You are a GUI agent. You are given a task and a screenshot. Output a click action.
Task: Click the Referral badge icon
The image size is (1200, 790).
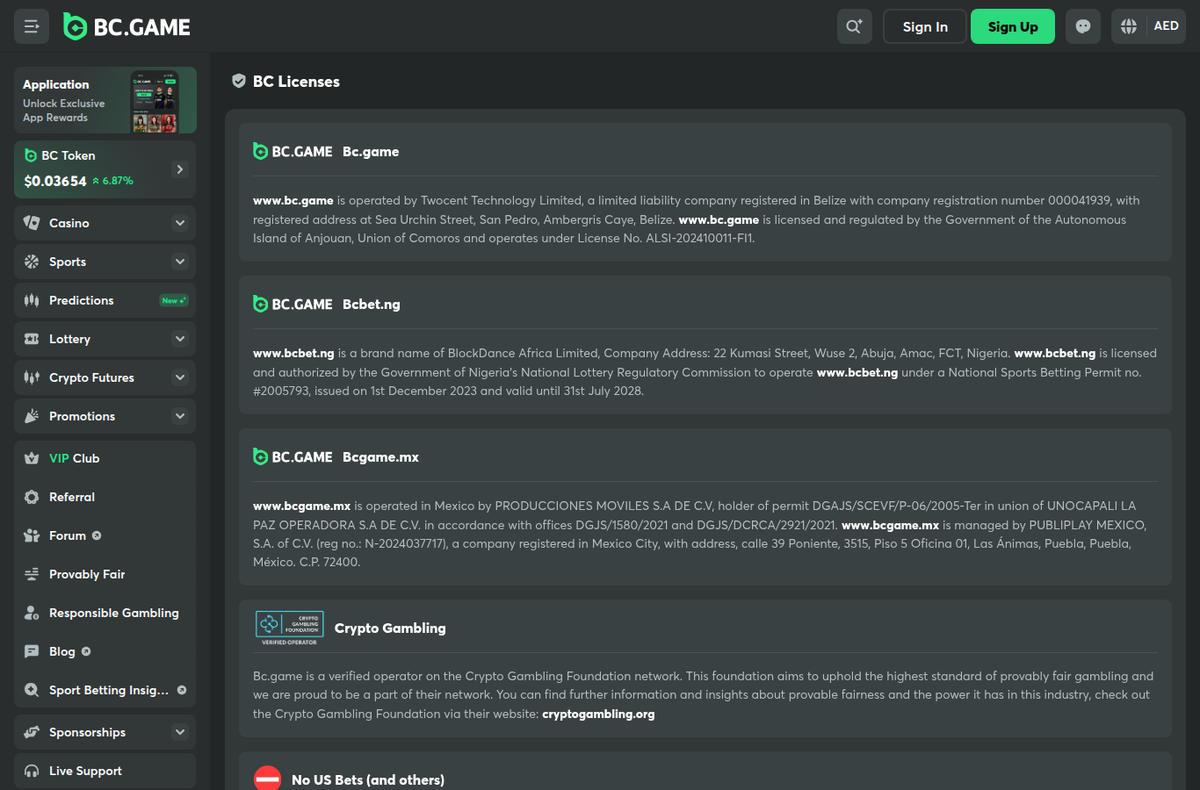(31, 497)
